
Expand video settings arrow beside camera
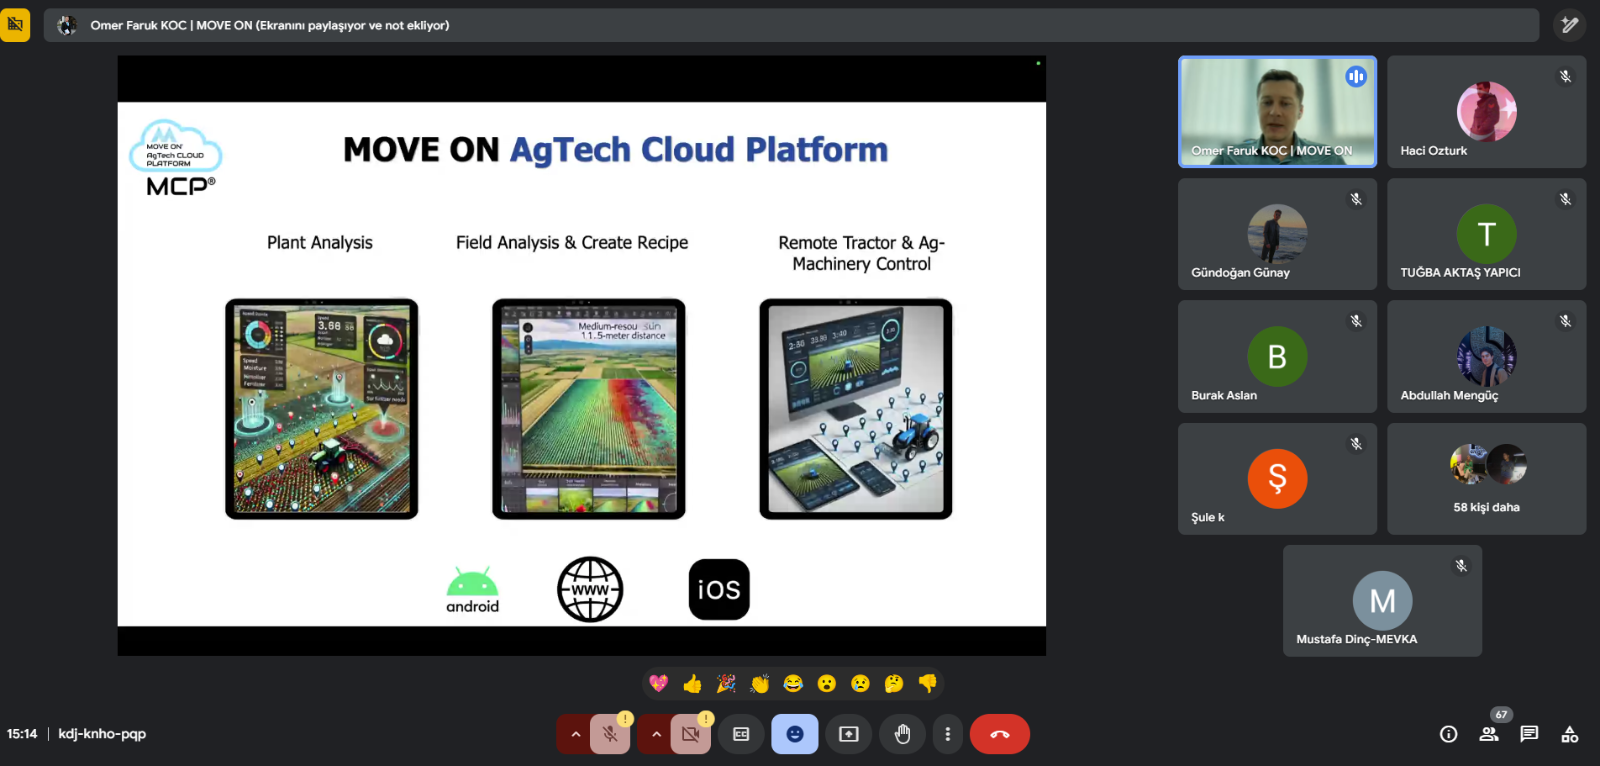click(656, 734)
